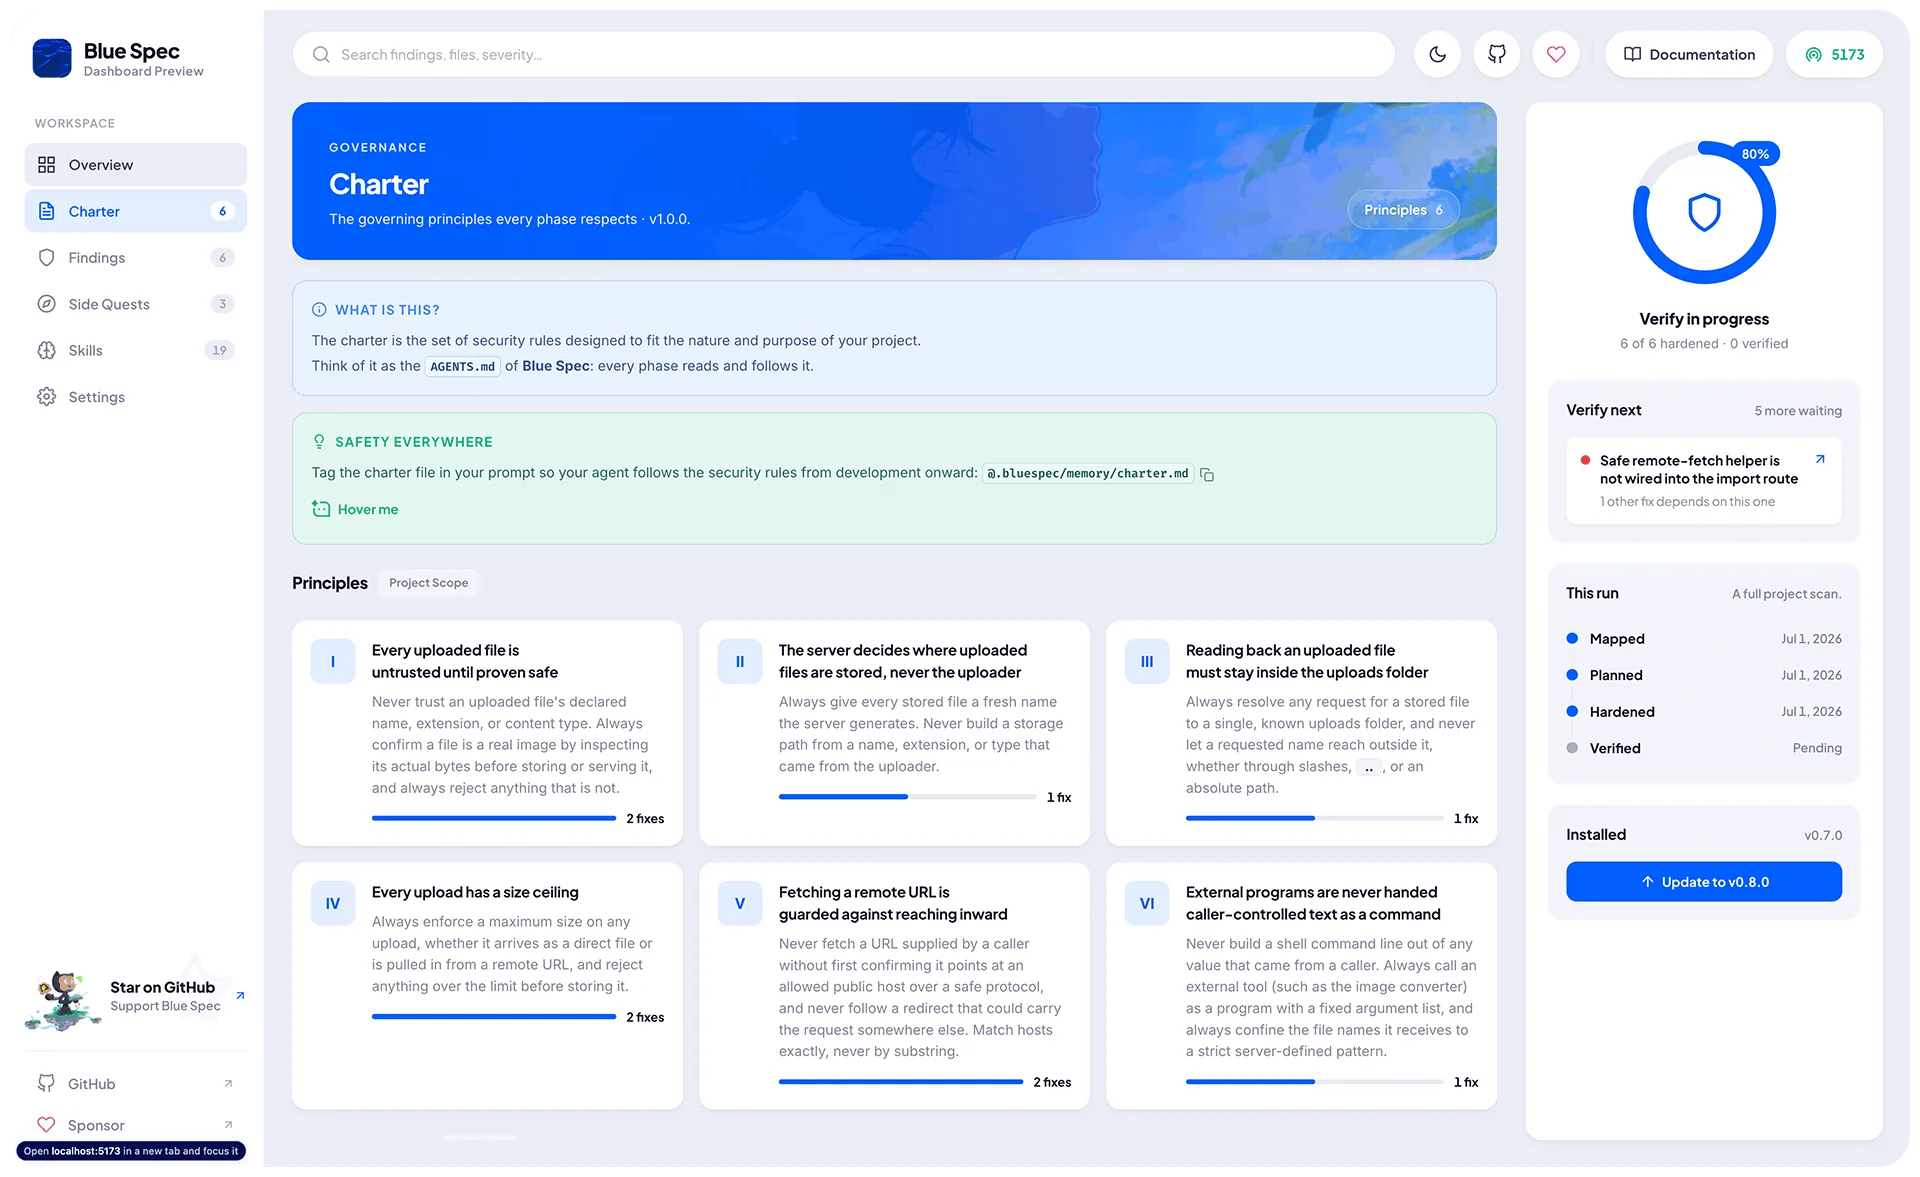Viewport: 1920px width, 1177px height.
Task: Open principle I card numeral badge
Action: 333,661
